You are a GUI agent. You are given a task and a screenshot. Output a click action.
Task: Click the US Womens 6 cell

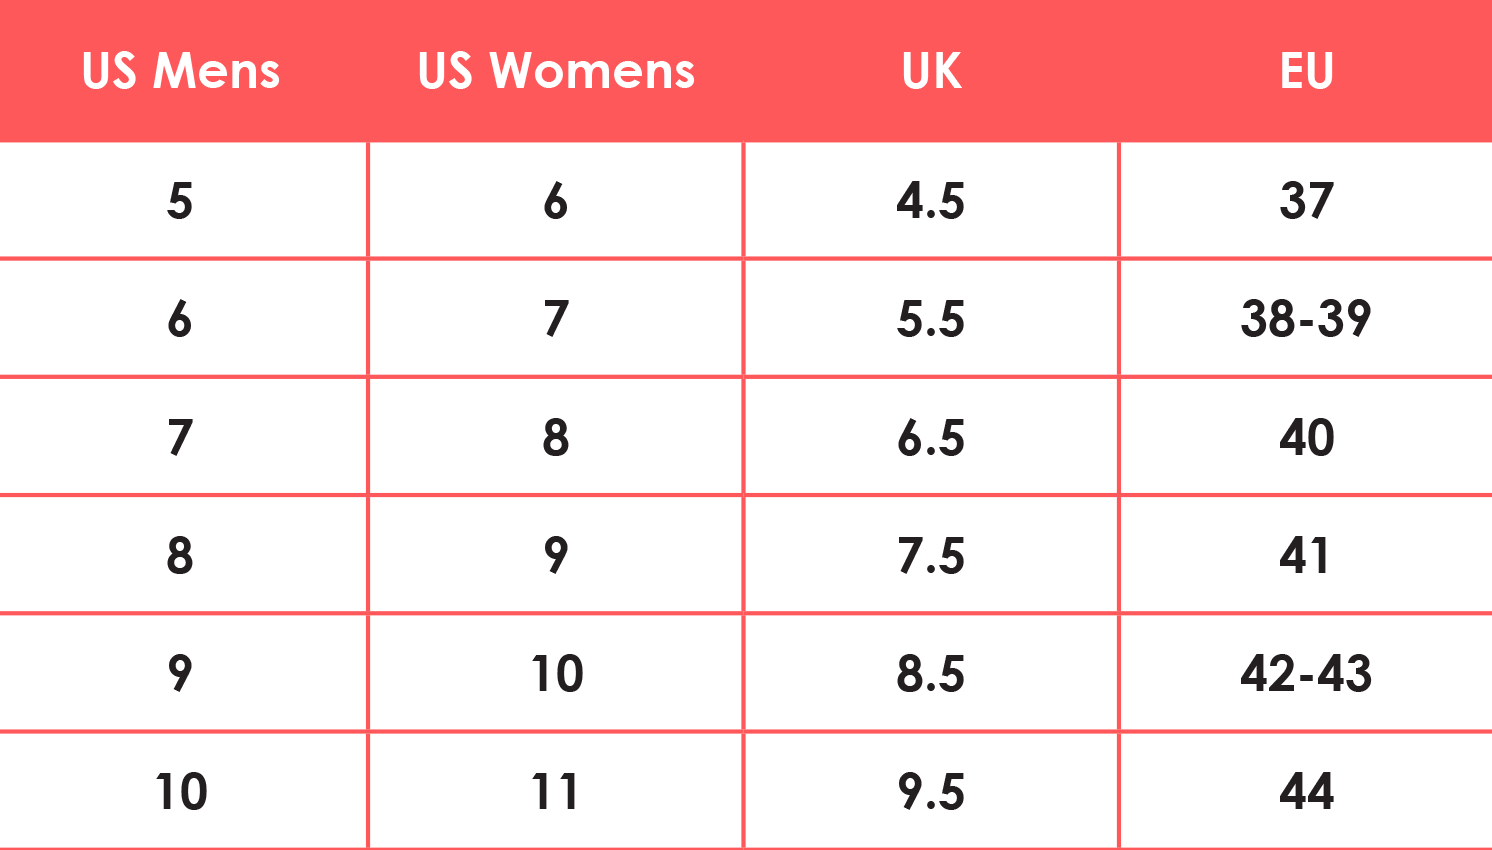pos(556,201)
